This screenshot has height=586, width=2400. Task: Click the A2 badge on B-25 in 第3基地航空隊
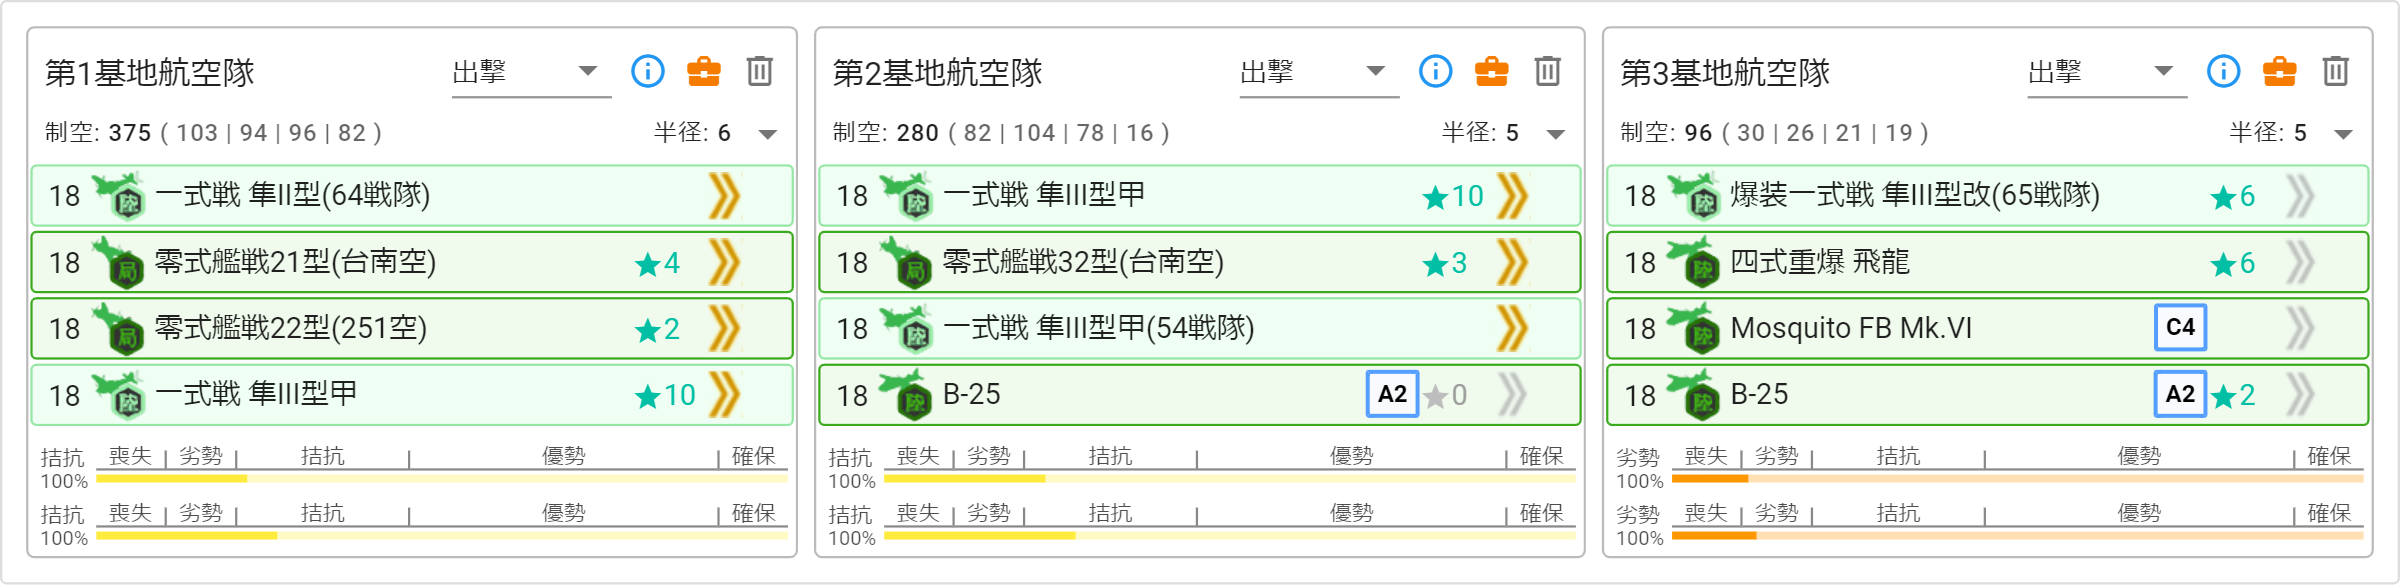coord(2180,394)
